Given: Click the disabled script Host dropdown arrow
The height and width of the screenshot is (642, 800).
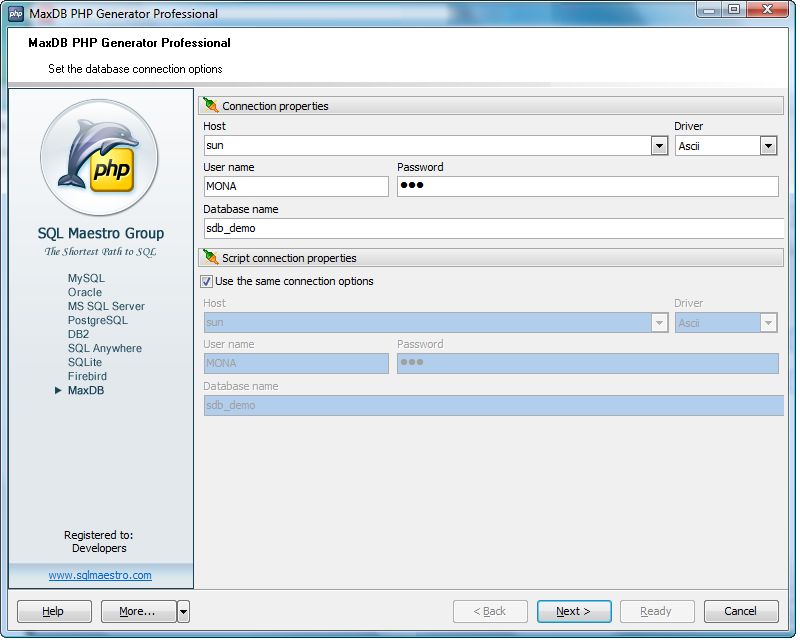Looking at the screenshot, I should pos(661,324).
